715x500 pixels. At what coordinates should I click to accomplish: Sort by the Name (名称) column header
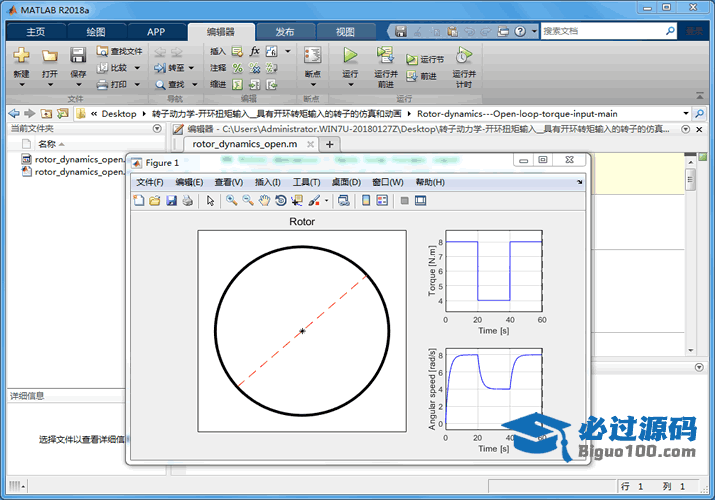pos(47,144)
